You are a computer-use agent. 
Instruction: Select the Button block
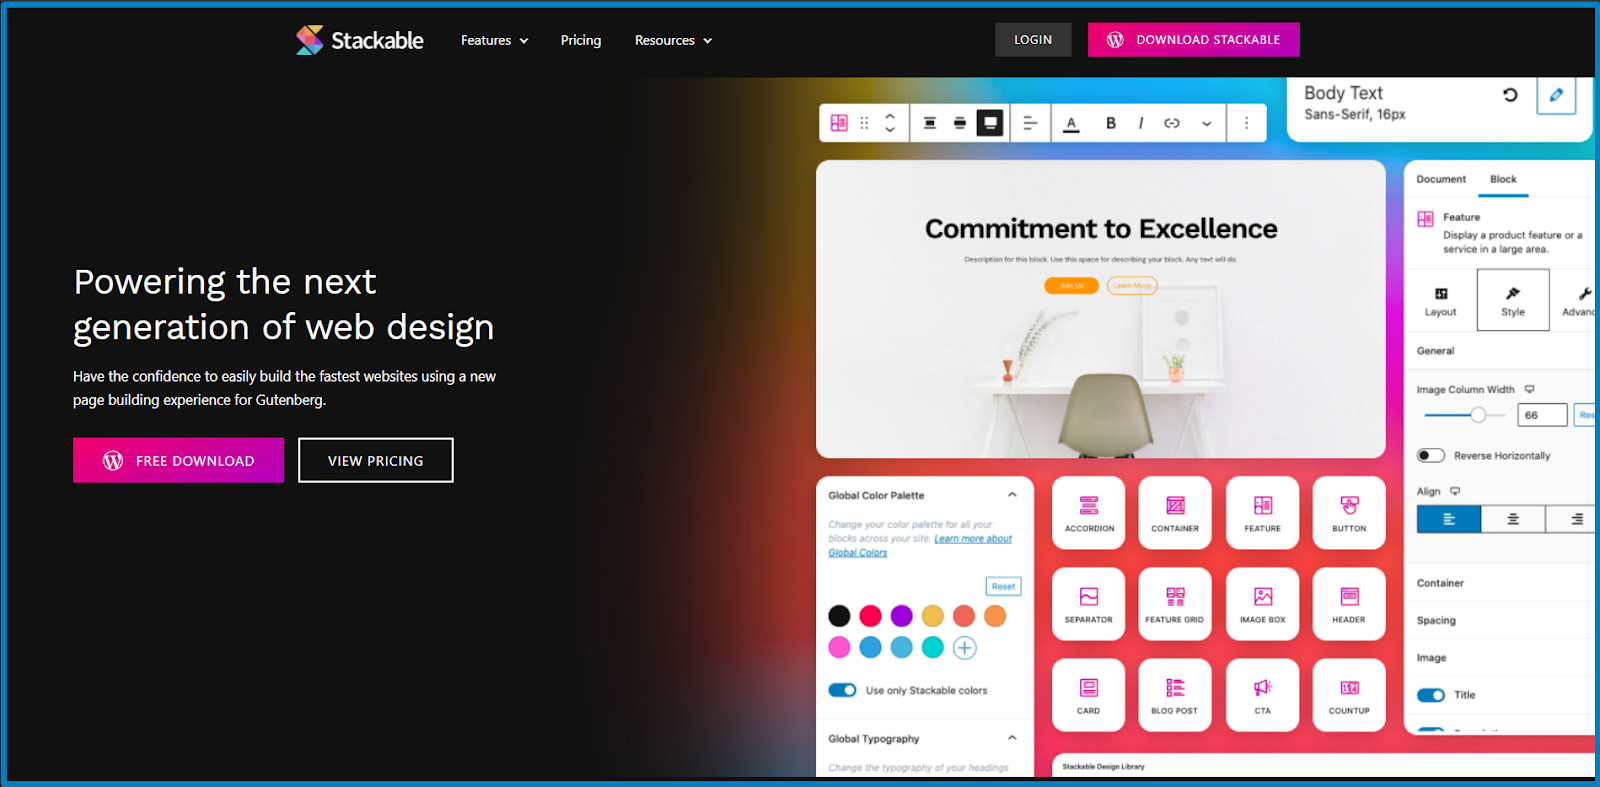(x=1349, y=513)
